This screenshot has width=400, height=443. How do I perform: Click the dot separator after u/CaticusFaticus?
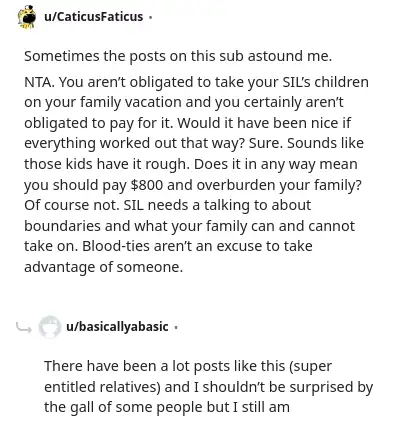tap(150, 17)
